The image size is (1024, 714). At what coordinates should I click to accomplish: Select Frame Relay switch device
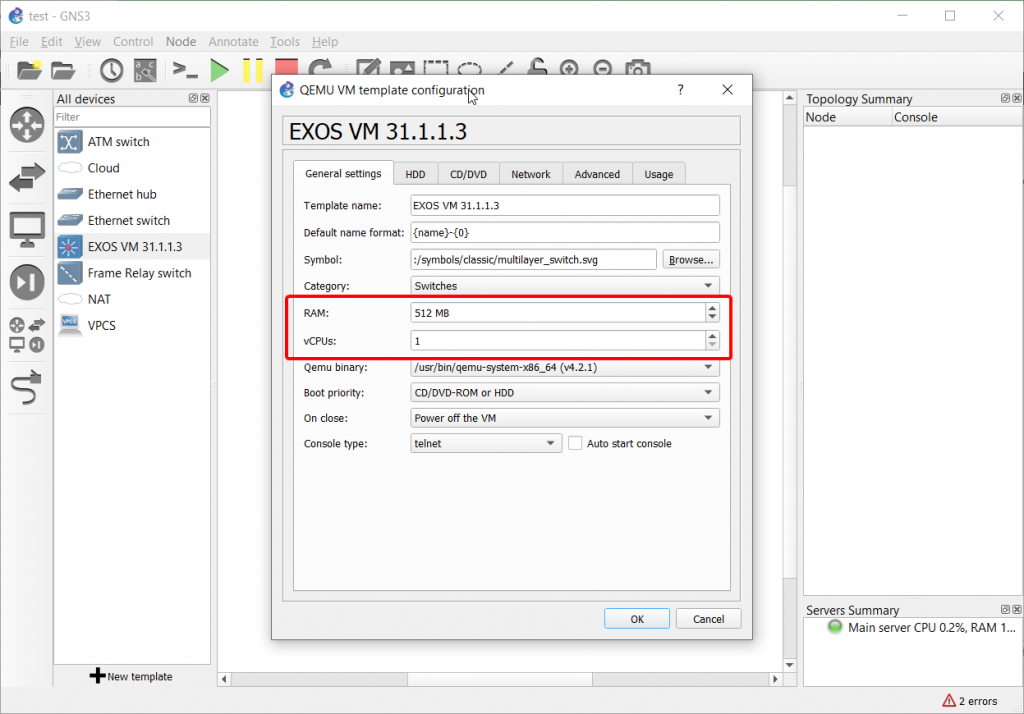tap(133, 272)
